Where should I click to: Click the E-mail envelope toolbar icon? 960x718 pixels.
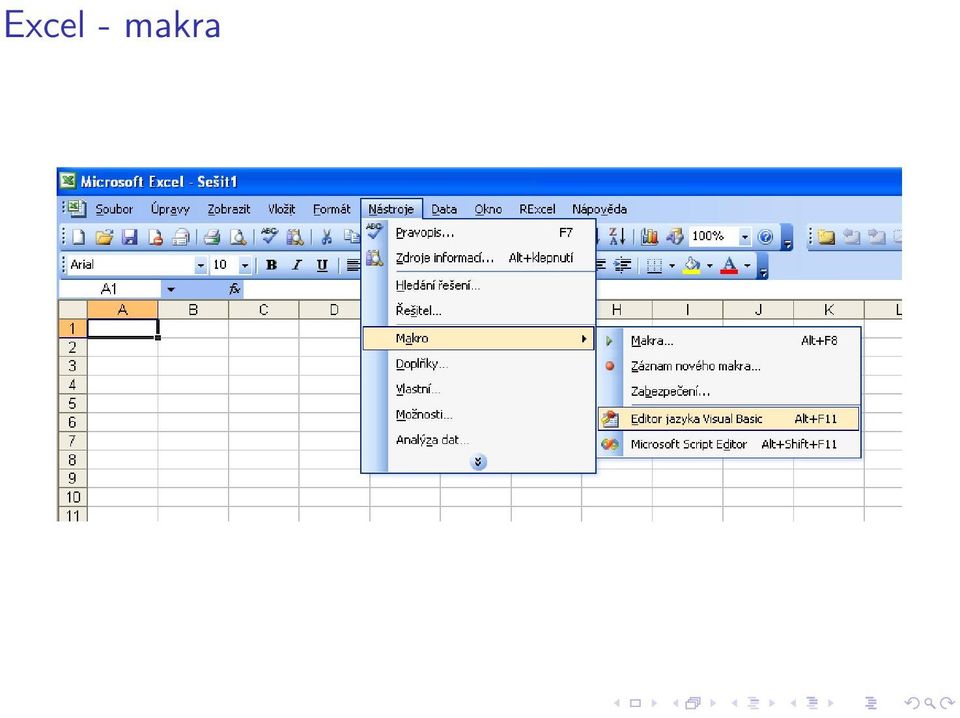click(181, 237)
